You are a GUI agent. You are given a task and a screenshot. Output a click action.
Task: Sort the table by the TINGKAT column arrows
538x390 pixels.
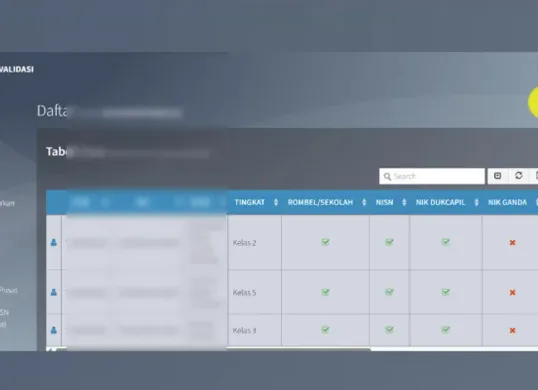pyautogui.click(x=276, y=202)
